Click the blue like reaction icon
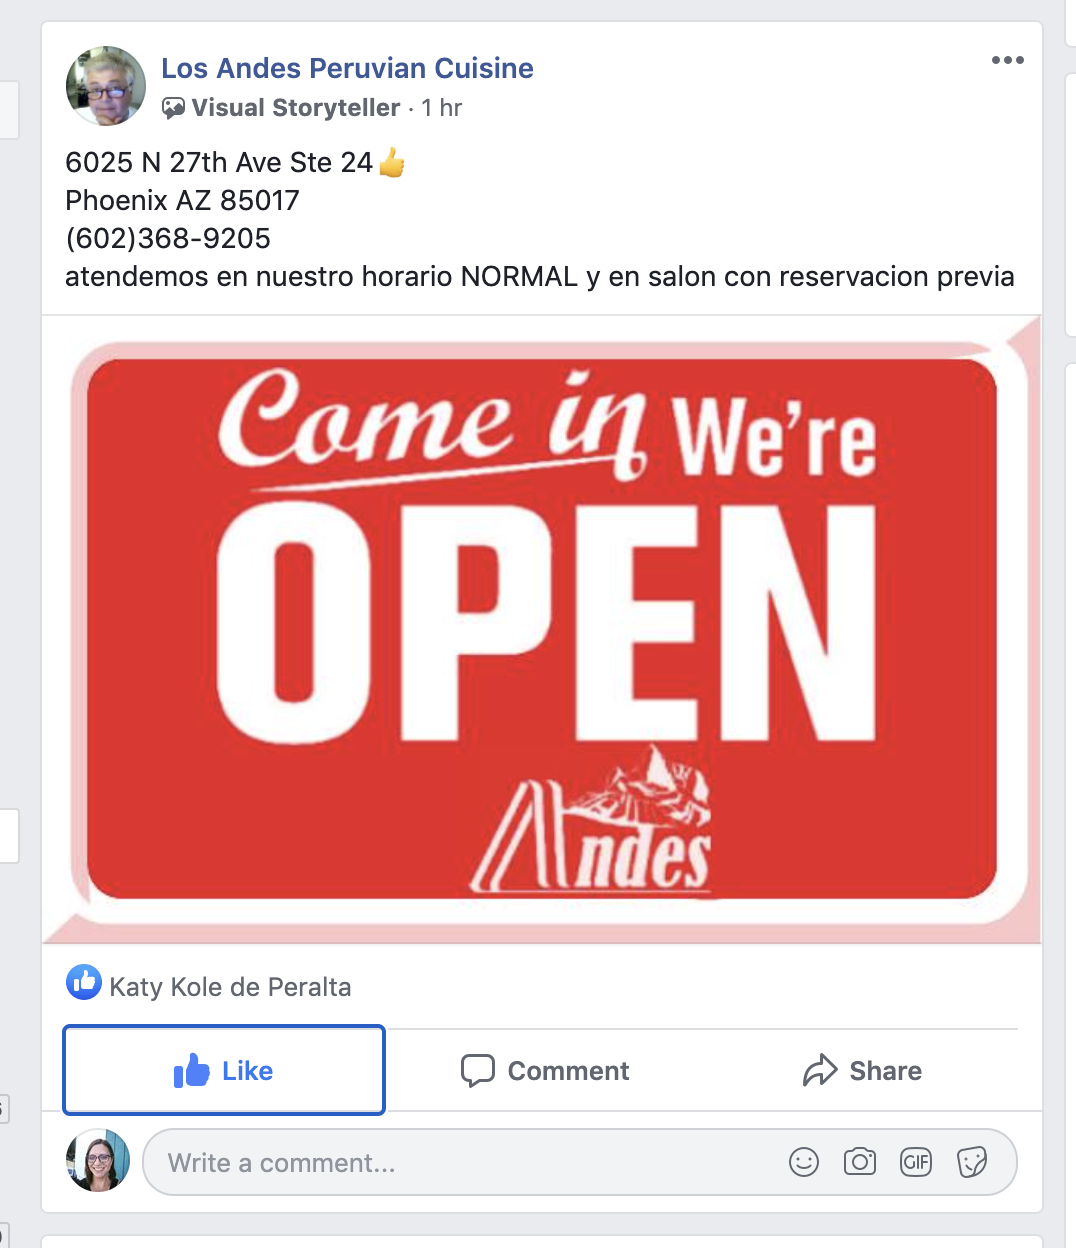Viewport: 1076px width, 1248px height. click(x=84, y=983)
